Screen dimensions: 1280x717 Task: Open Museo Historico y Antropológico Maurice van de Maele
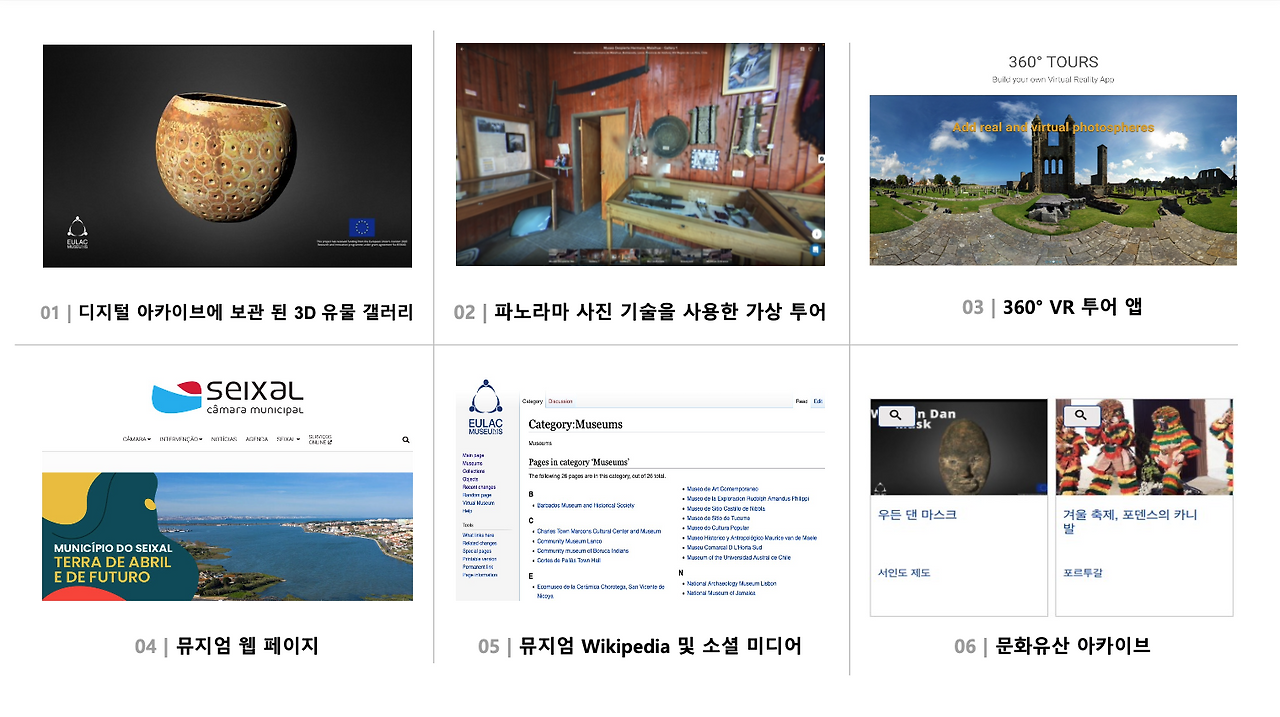(751, 538)
